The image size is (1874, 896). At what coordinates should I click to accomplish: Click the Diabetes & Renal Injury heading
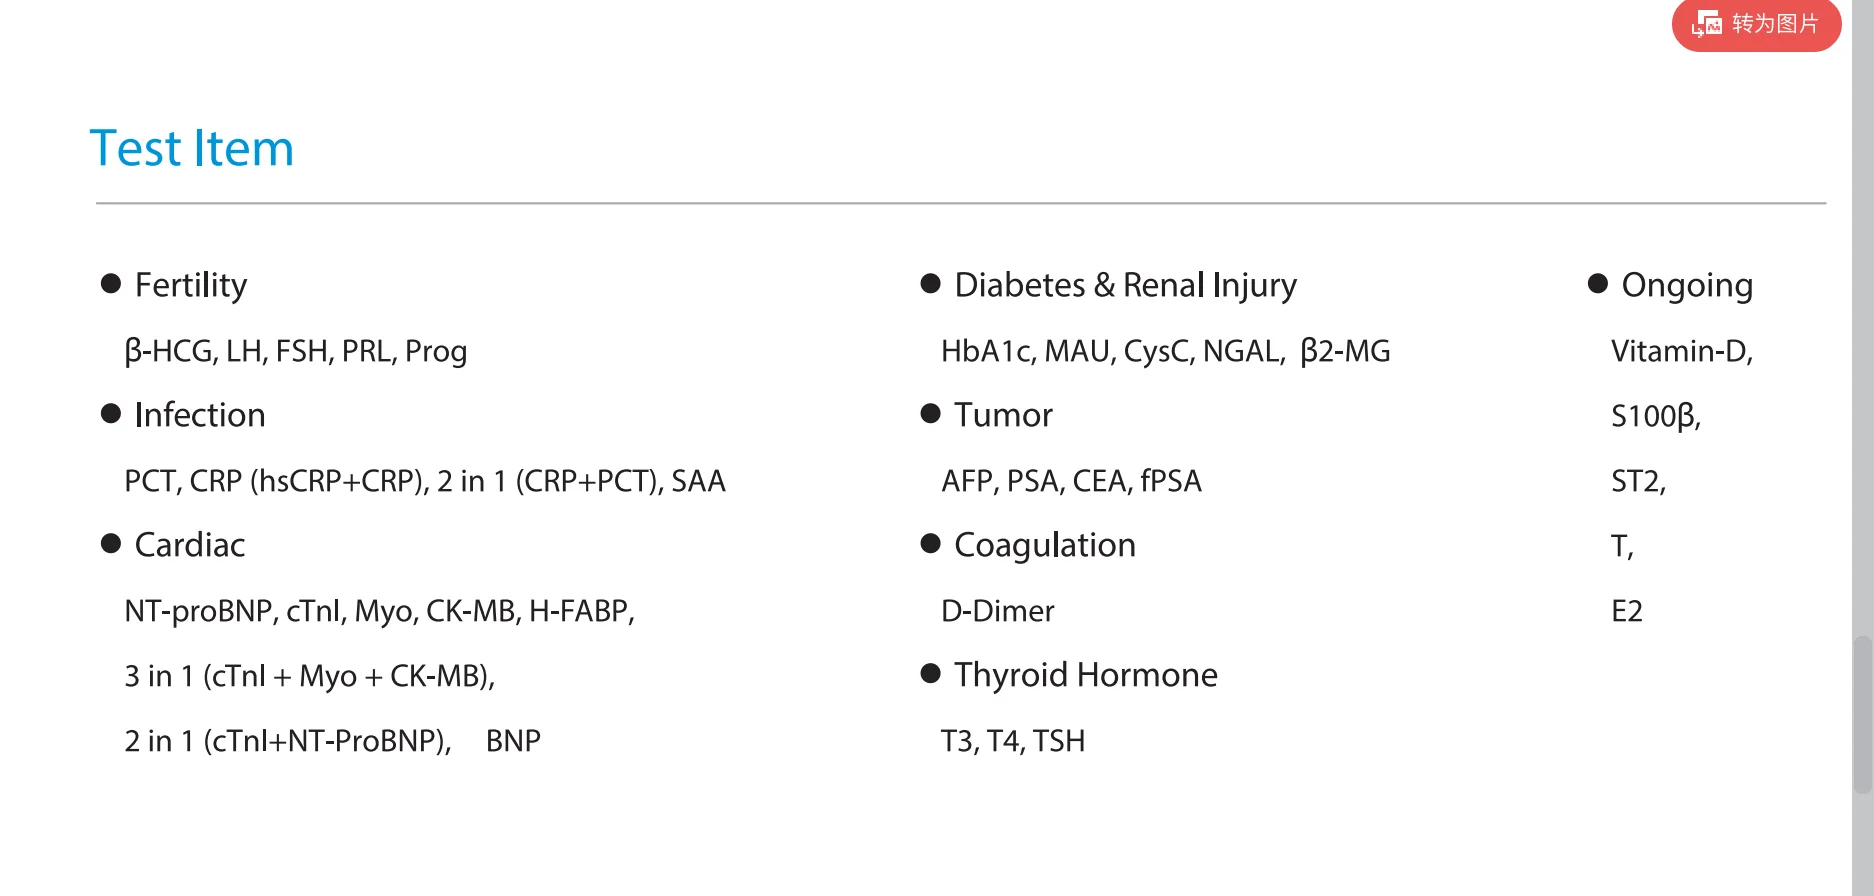coord(1125,285)
